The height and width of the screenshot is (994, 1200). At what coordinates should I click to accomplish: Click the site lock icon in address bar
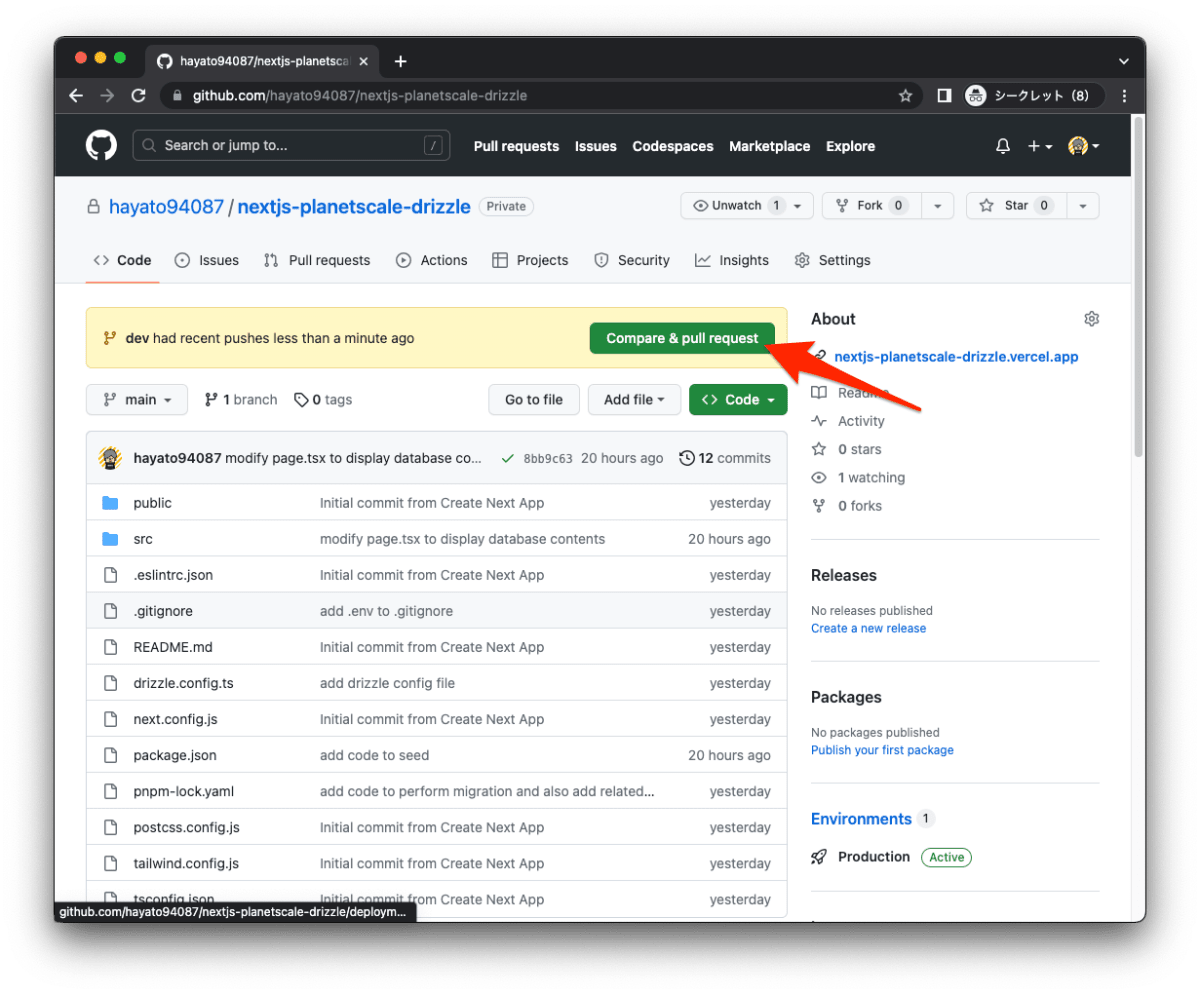(x=178, y=96)
